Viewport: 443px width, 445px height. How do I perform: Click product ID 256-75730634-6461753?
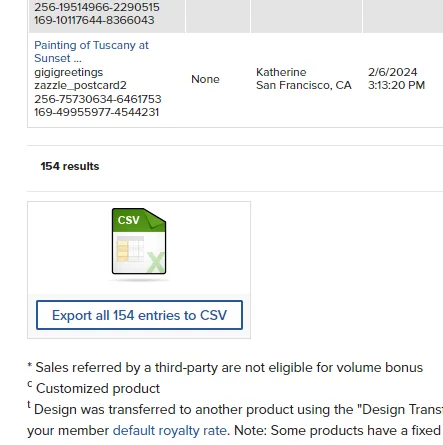coord(98,99)
